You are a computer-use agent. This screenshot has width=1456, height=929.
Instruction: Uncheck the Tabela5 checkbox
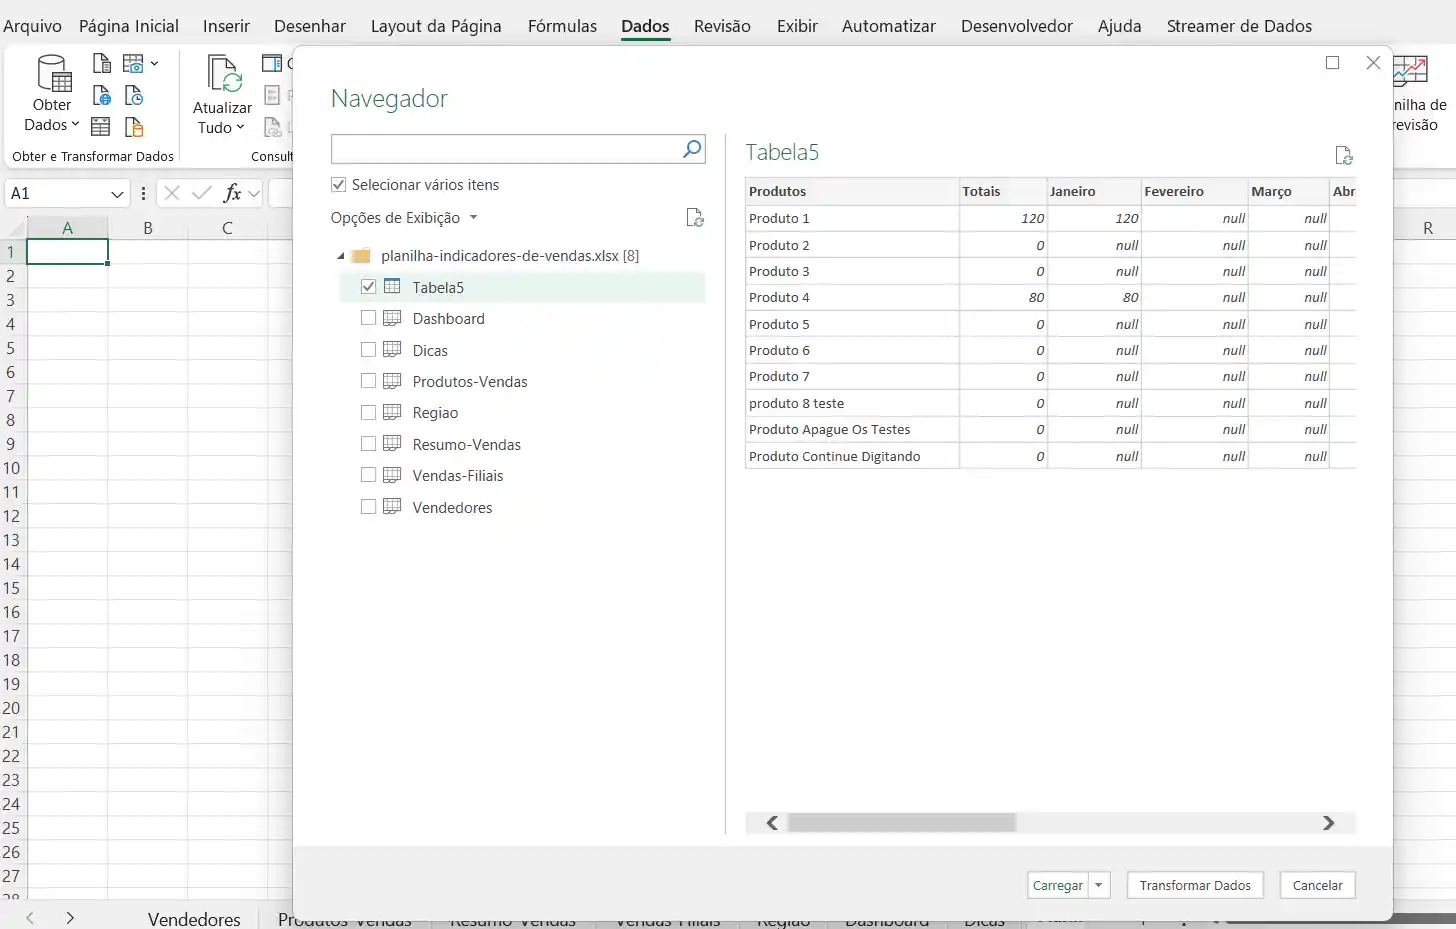pos(368,286)
